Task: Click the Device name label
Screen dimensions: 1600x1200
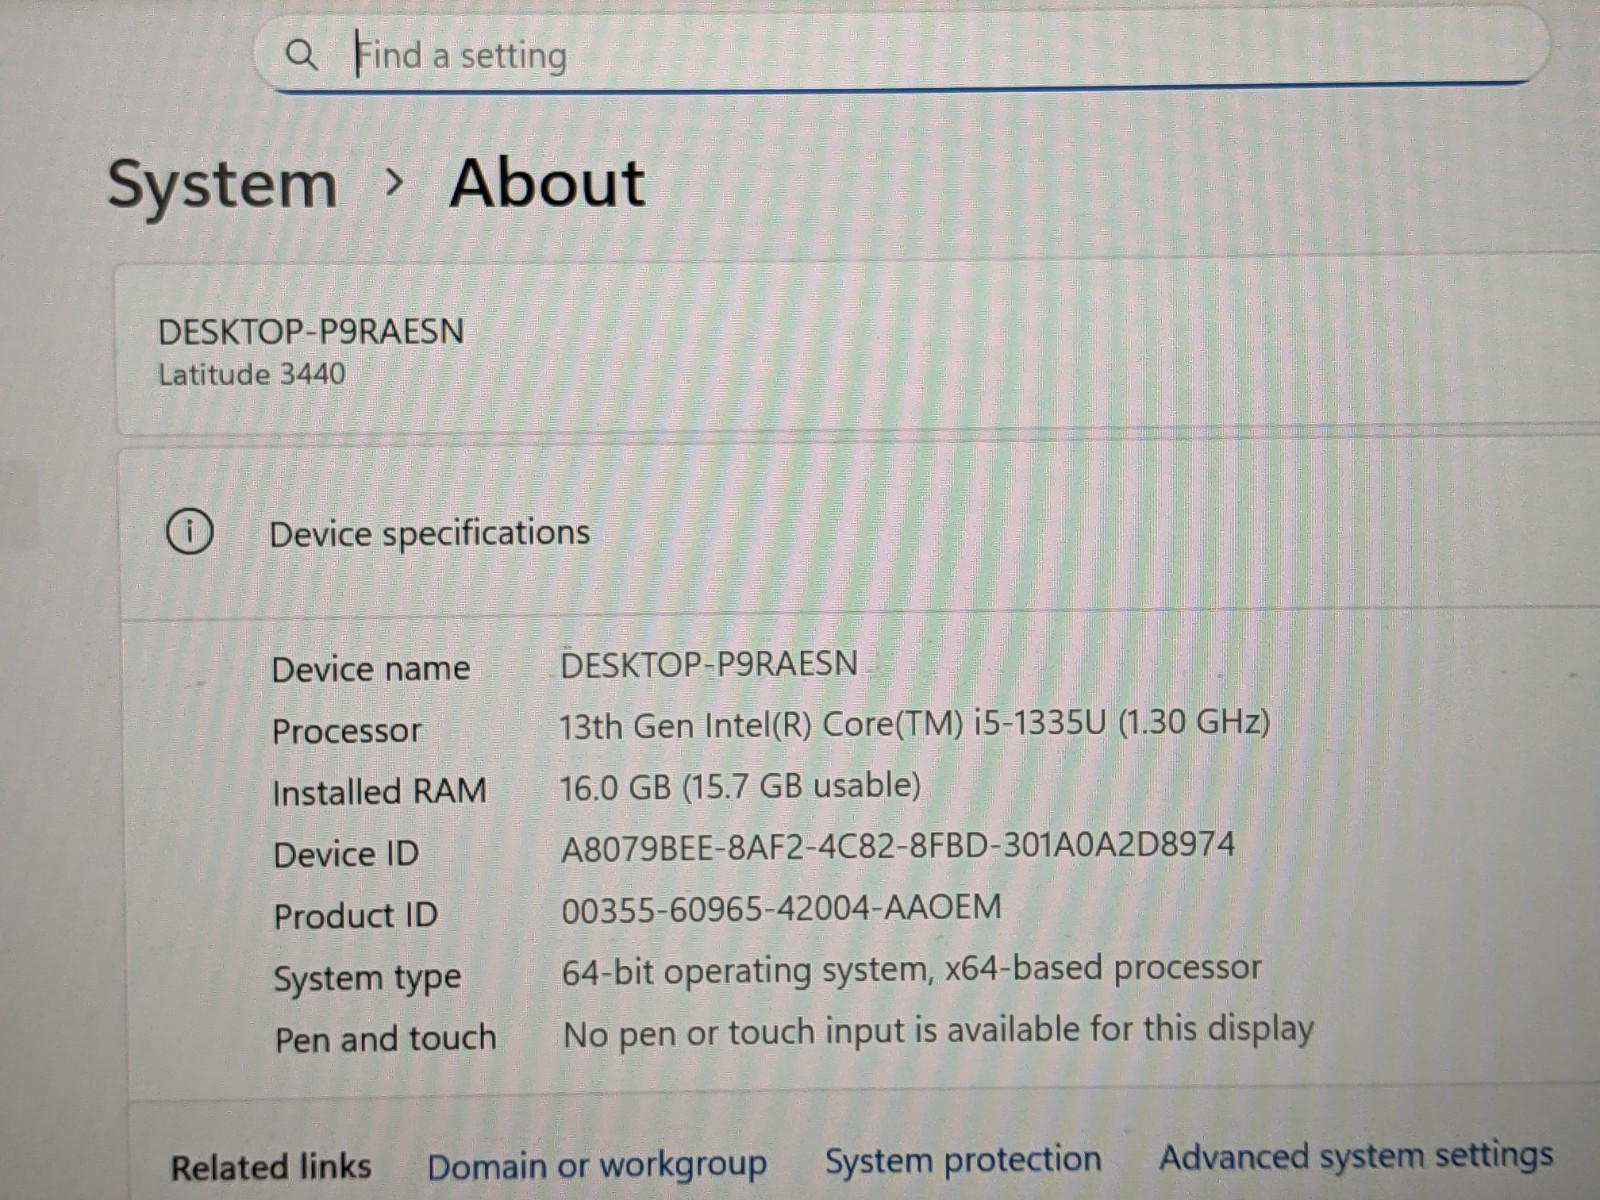Action: (371, 669)
